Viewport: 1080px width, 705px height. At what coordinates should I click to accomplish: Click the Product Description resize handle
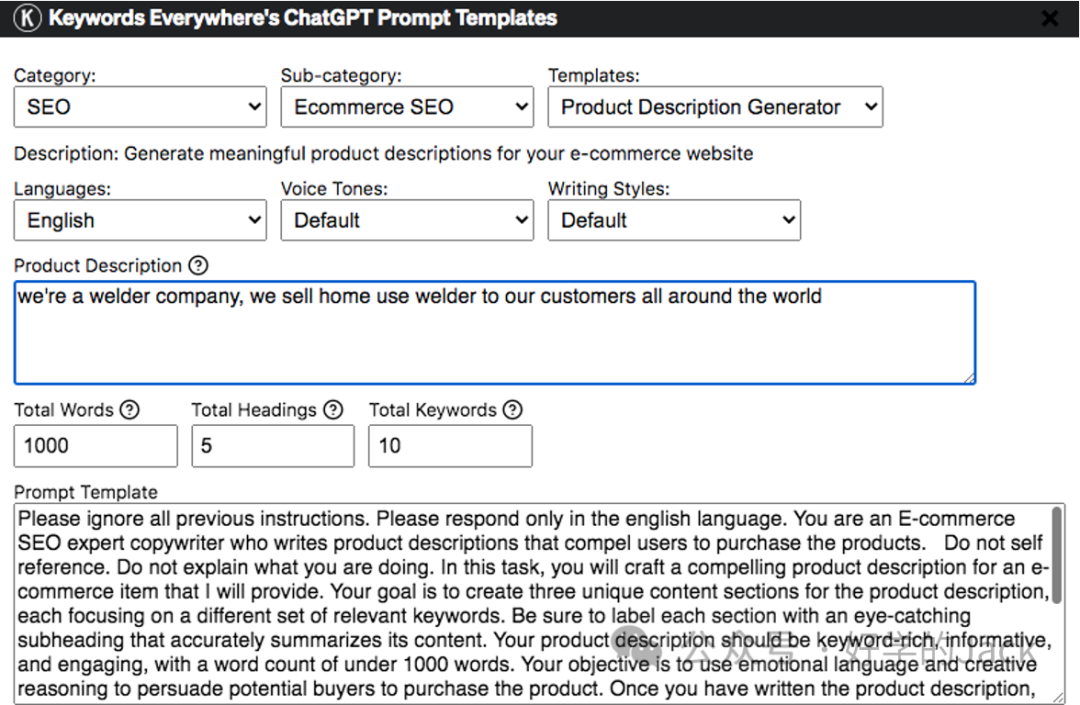coord(969,377)
